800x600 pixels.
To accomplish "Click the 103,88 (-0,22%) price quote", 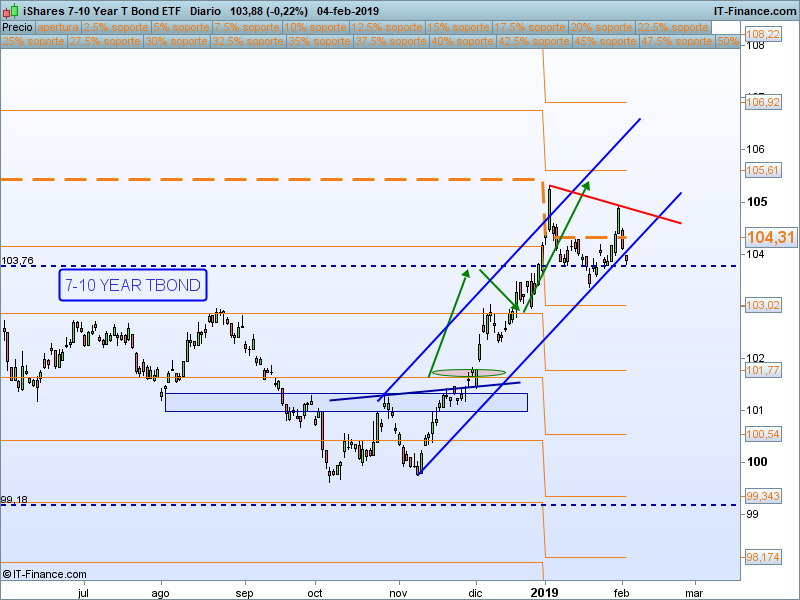I will tap(268, 11).
